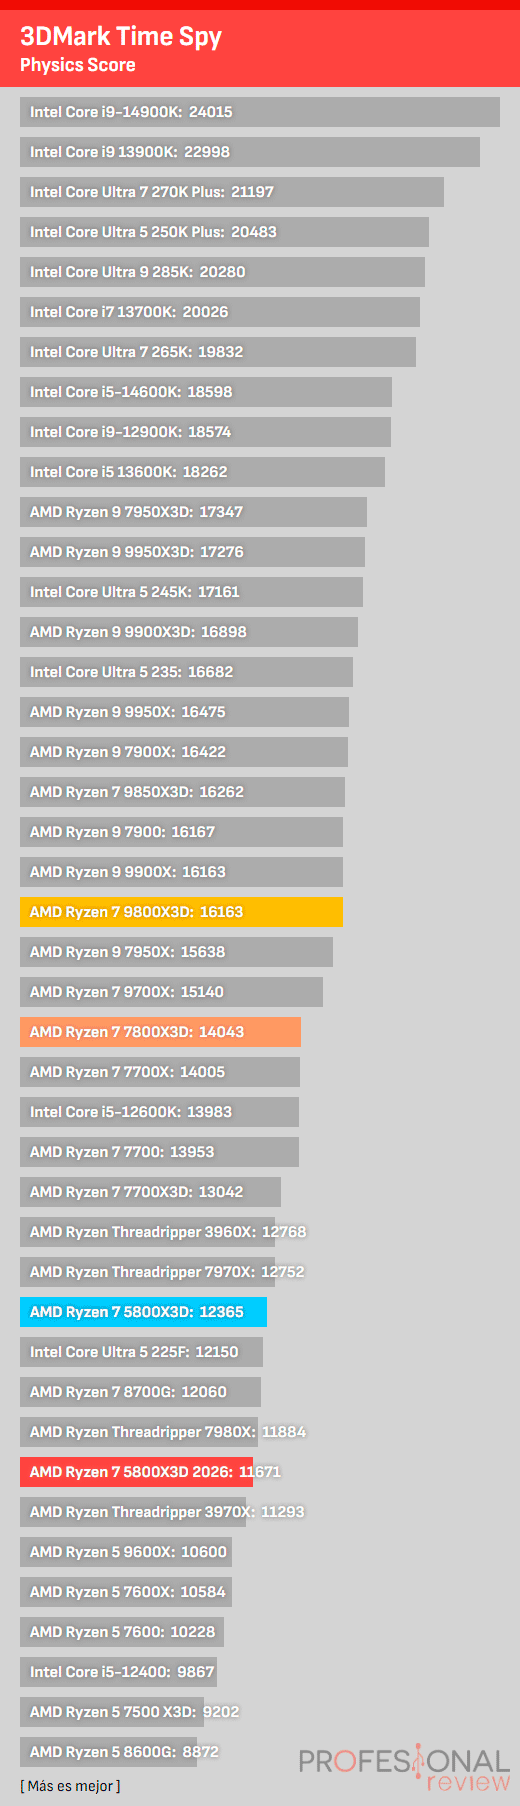Click the Intel Core i9-14900K bar
This screenshot has width=520, height=1806.
(260, 112)
